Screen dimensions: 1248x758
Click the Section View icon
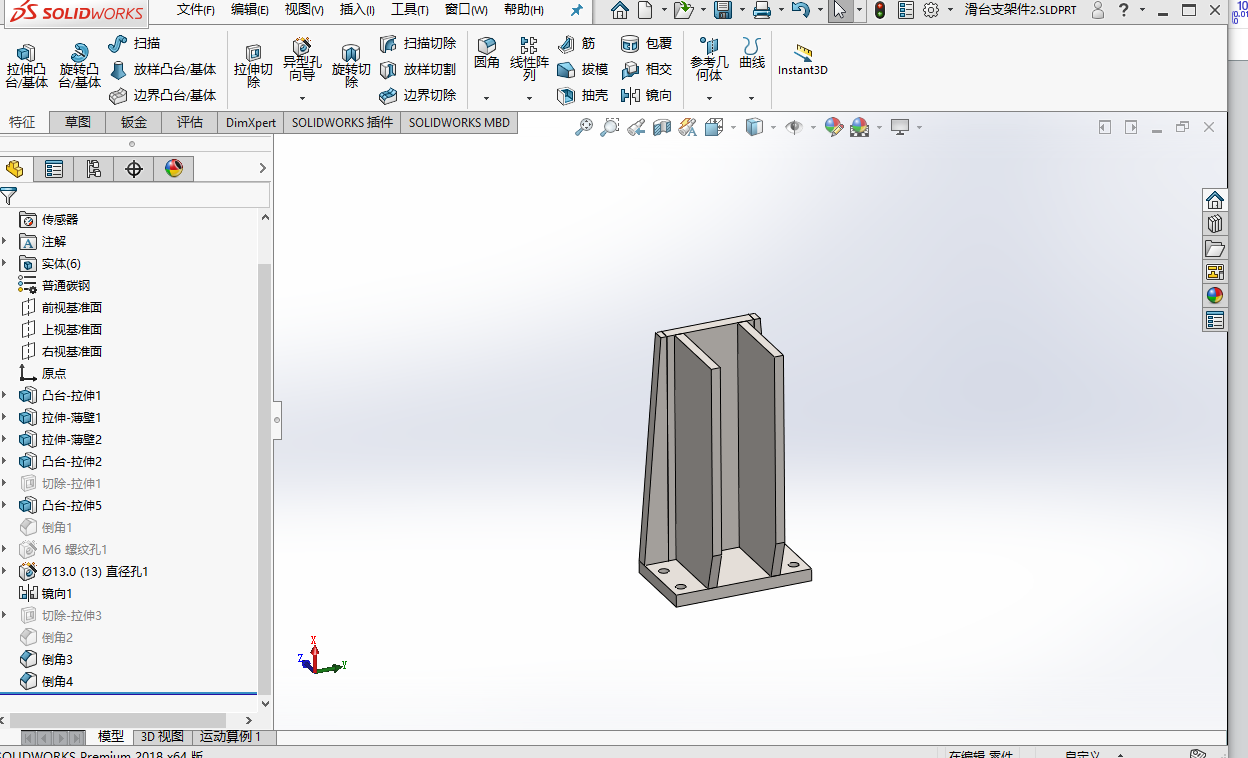coord(661,127)
